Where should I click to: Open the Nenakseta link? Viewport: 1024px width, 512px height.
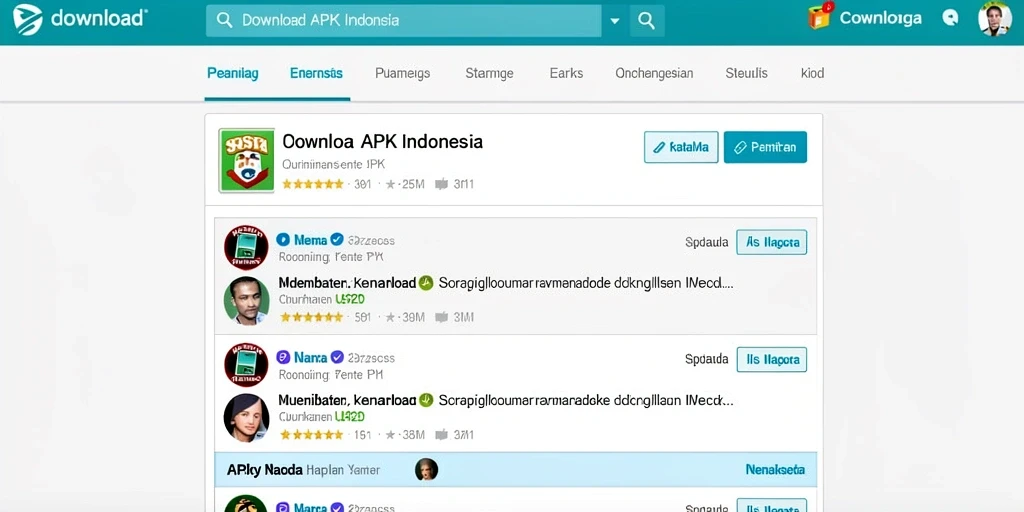pos(775,470)
